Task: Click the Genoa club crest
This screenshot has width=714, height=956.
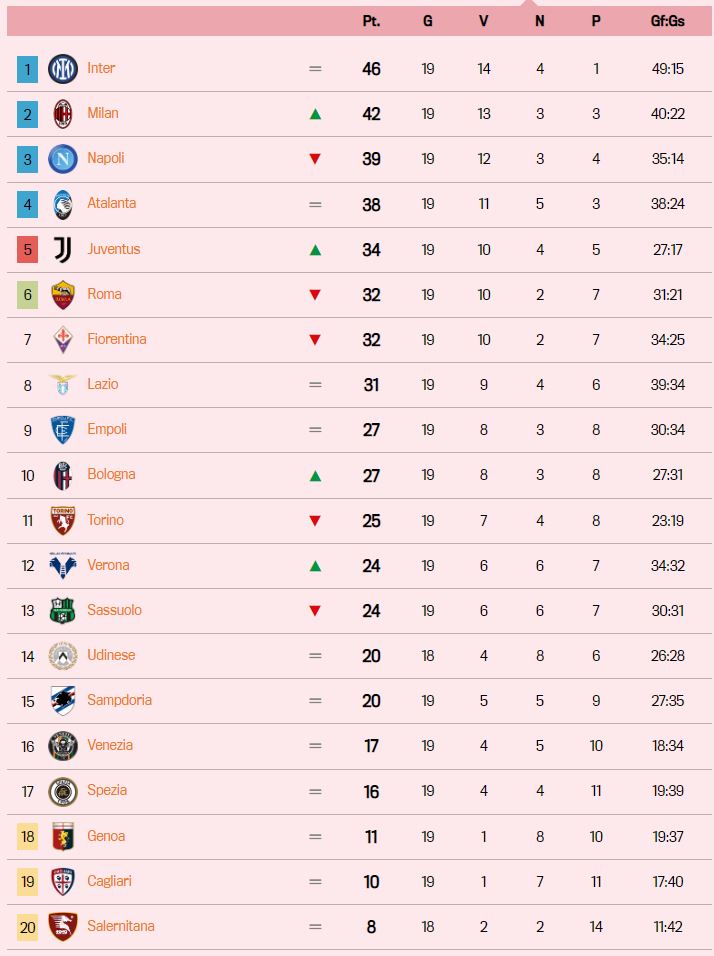Action: click(x=63, y=836)
